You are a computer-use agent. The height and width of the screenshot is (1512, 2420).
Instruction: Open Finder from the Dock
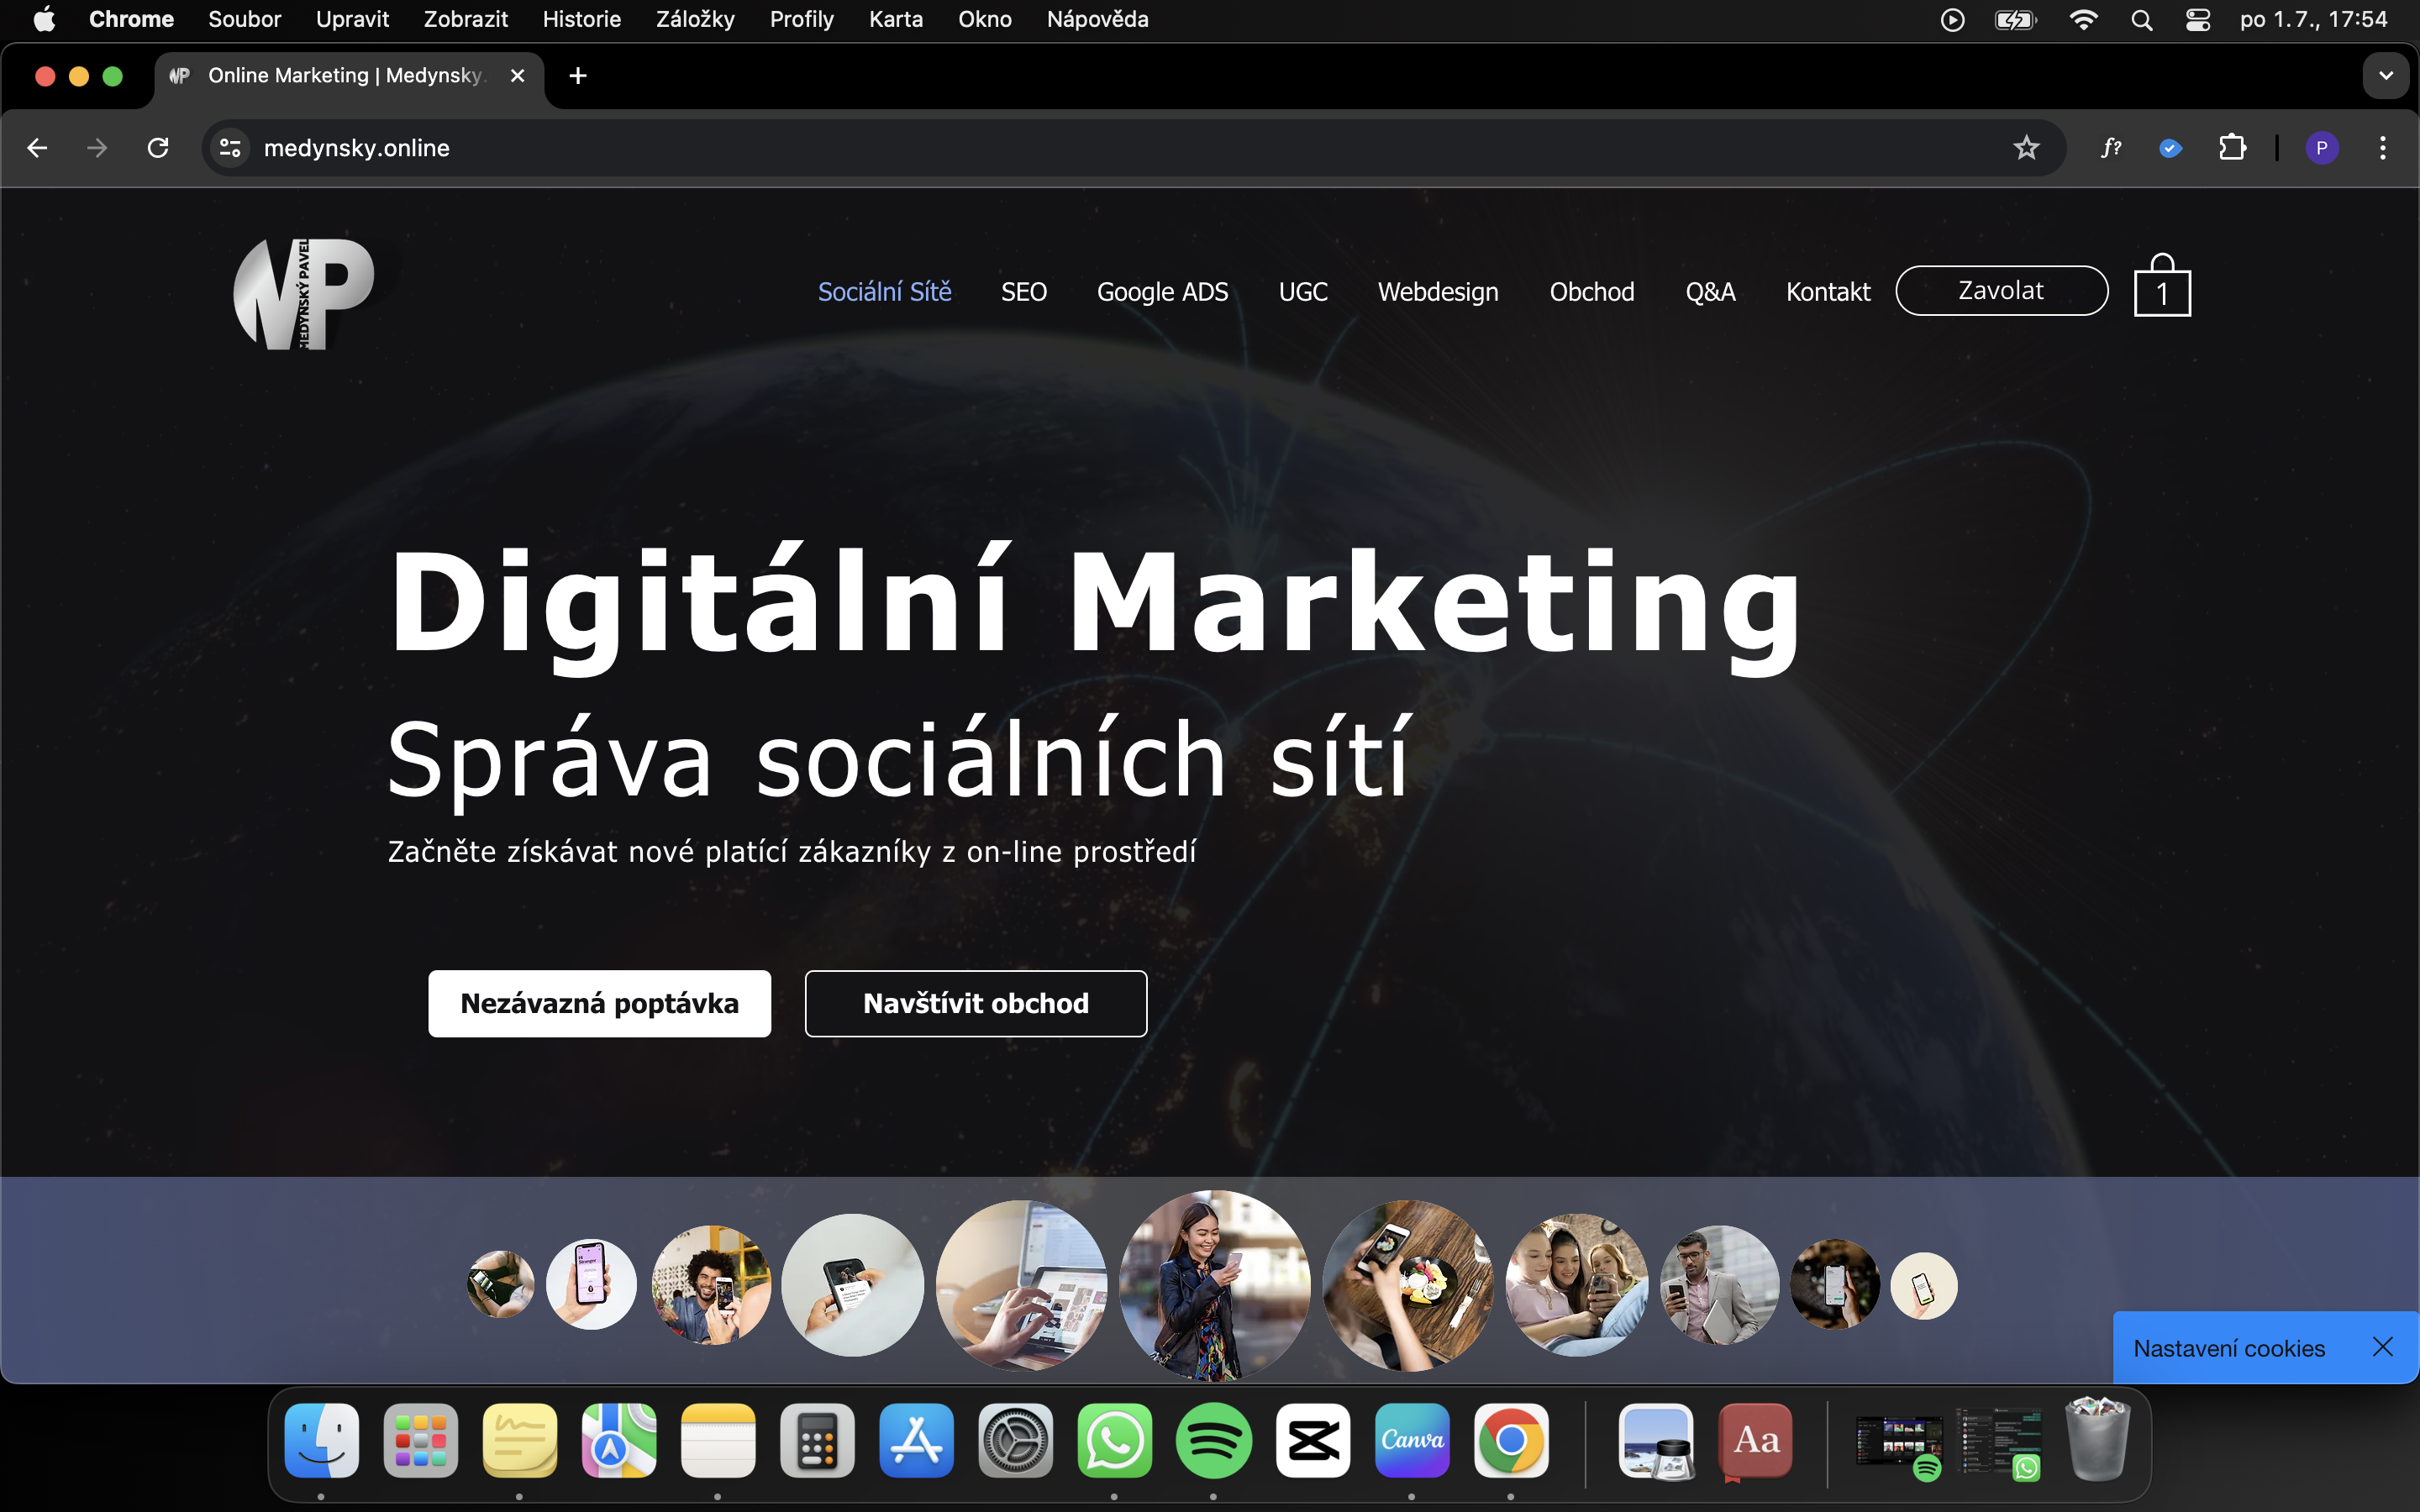(321, 1441)
